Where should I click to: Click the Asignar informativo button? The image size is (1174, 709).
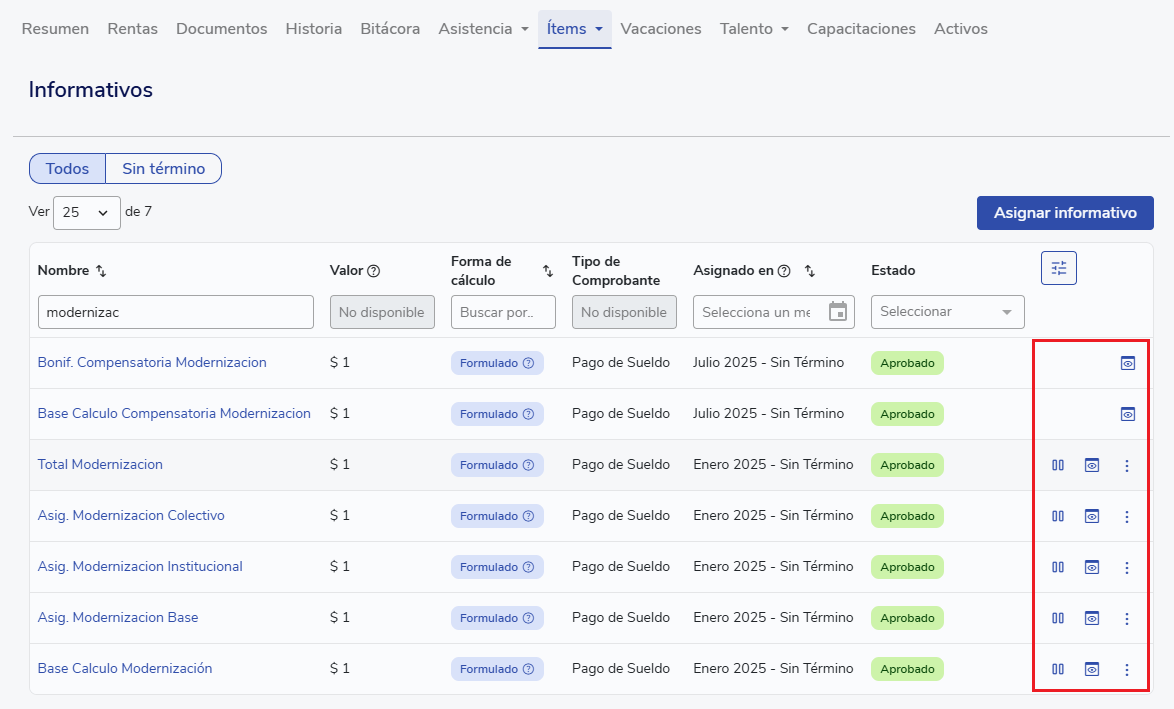tap(1064, 213)
